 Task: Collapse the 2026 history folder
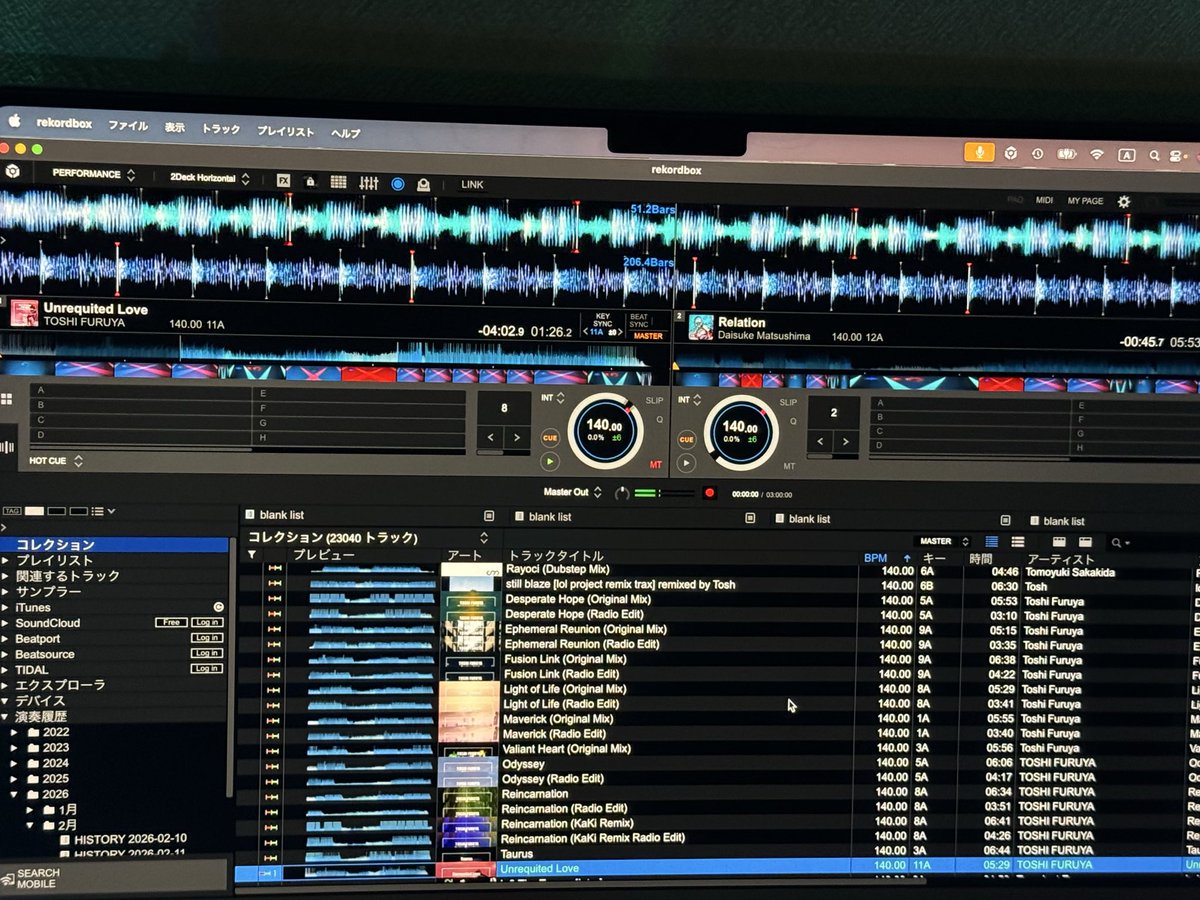[15, 794]
